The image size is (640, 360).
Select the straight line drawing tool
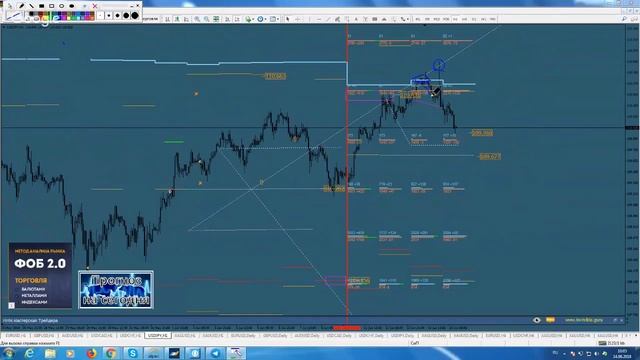pos(31,6)
